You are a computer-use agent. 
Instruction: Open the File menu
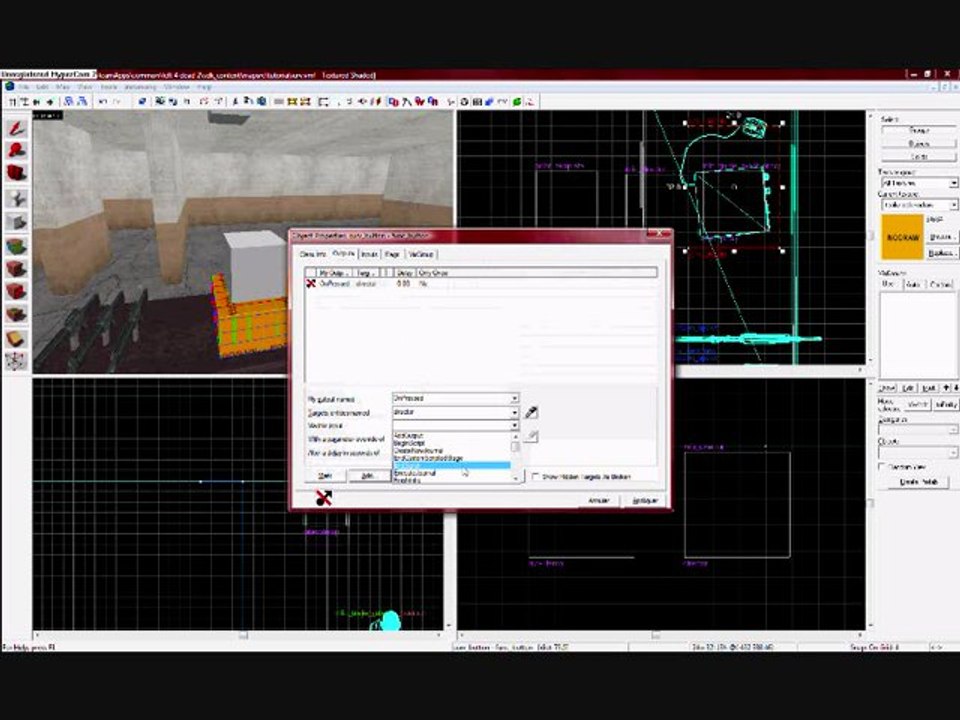[x=24, y=88]
